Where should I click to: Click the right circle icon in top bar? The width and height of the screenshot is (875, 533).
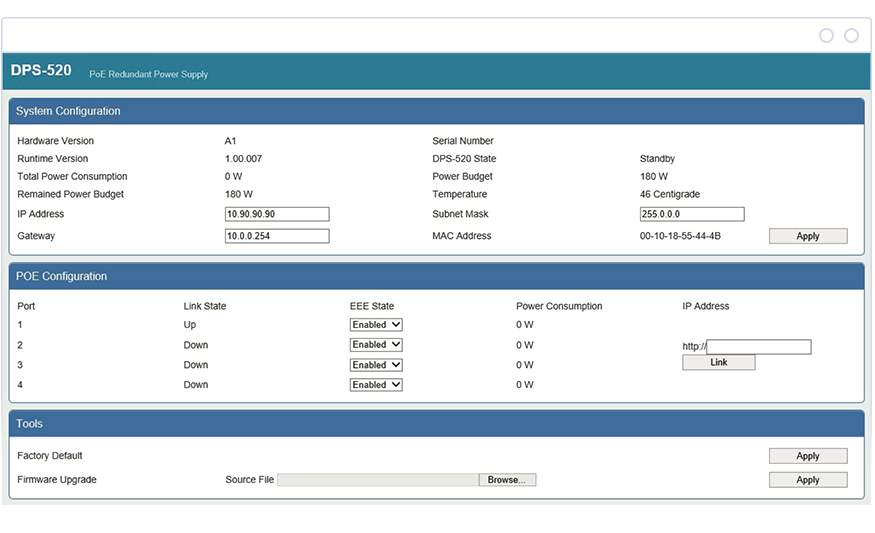pyautogui.click(x=851, y=36)
